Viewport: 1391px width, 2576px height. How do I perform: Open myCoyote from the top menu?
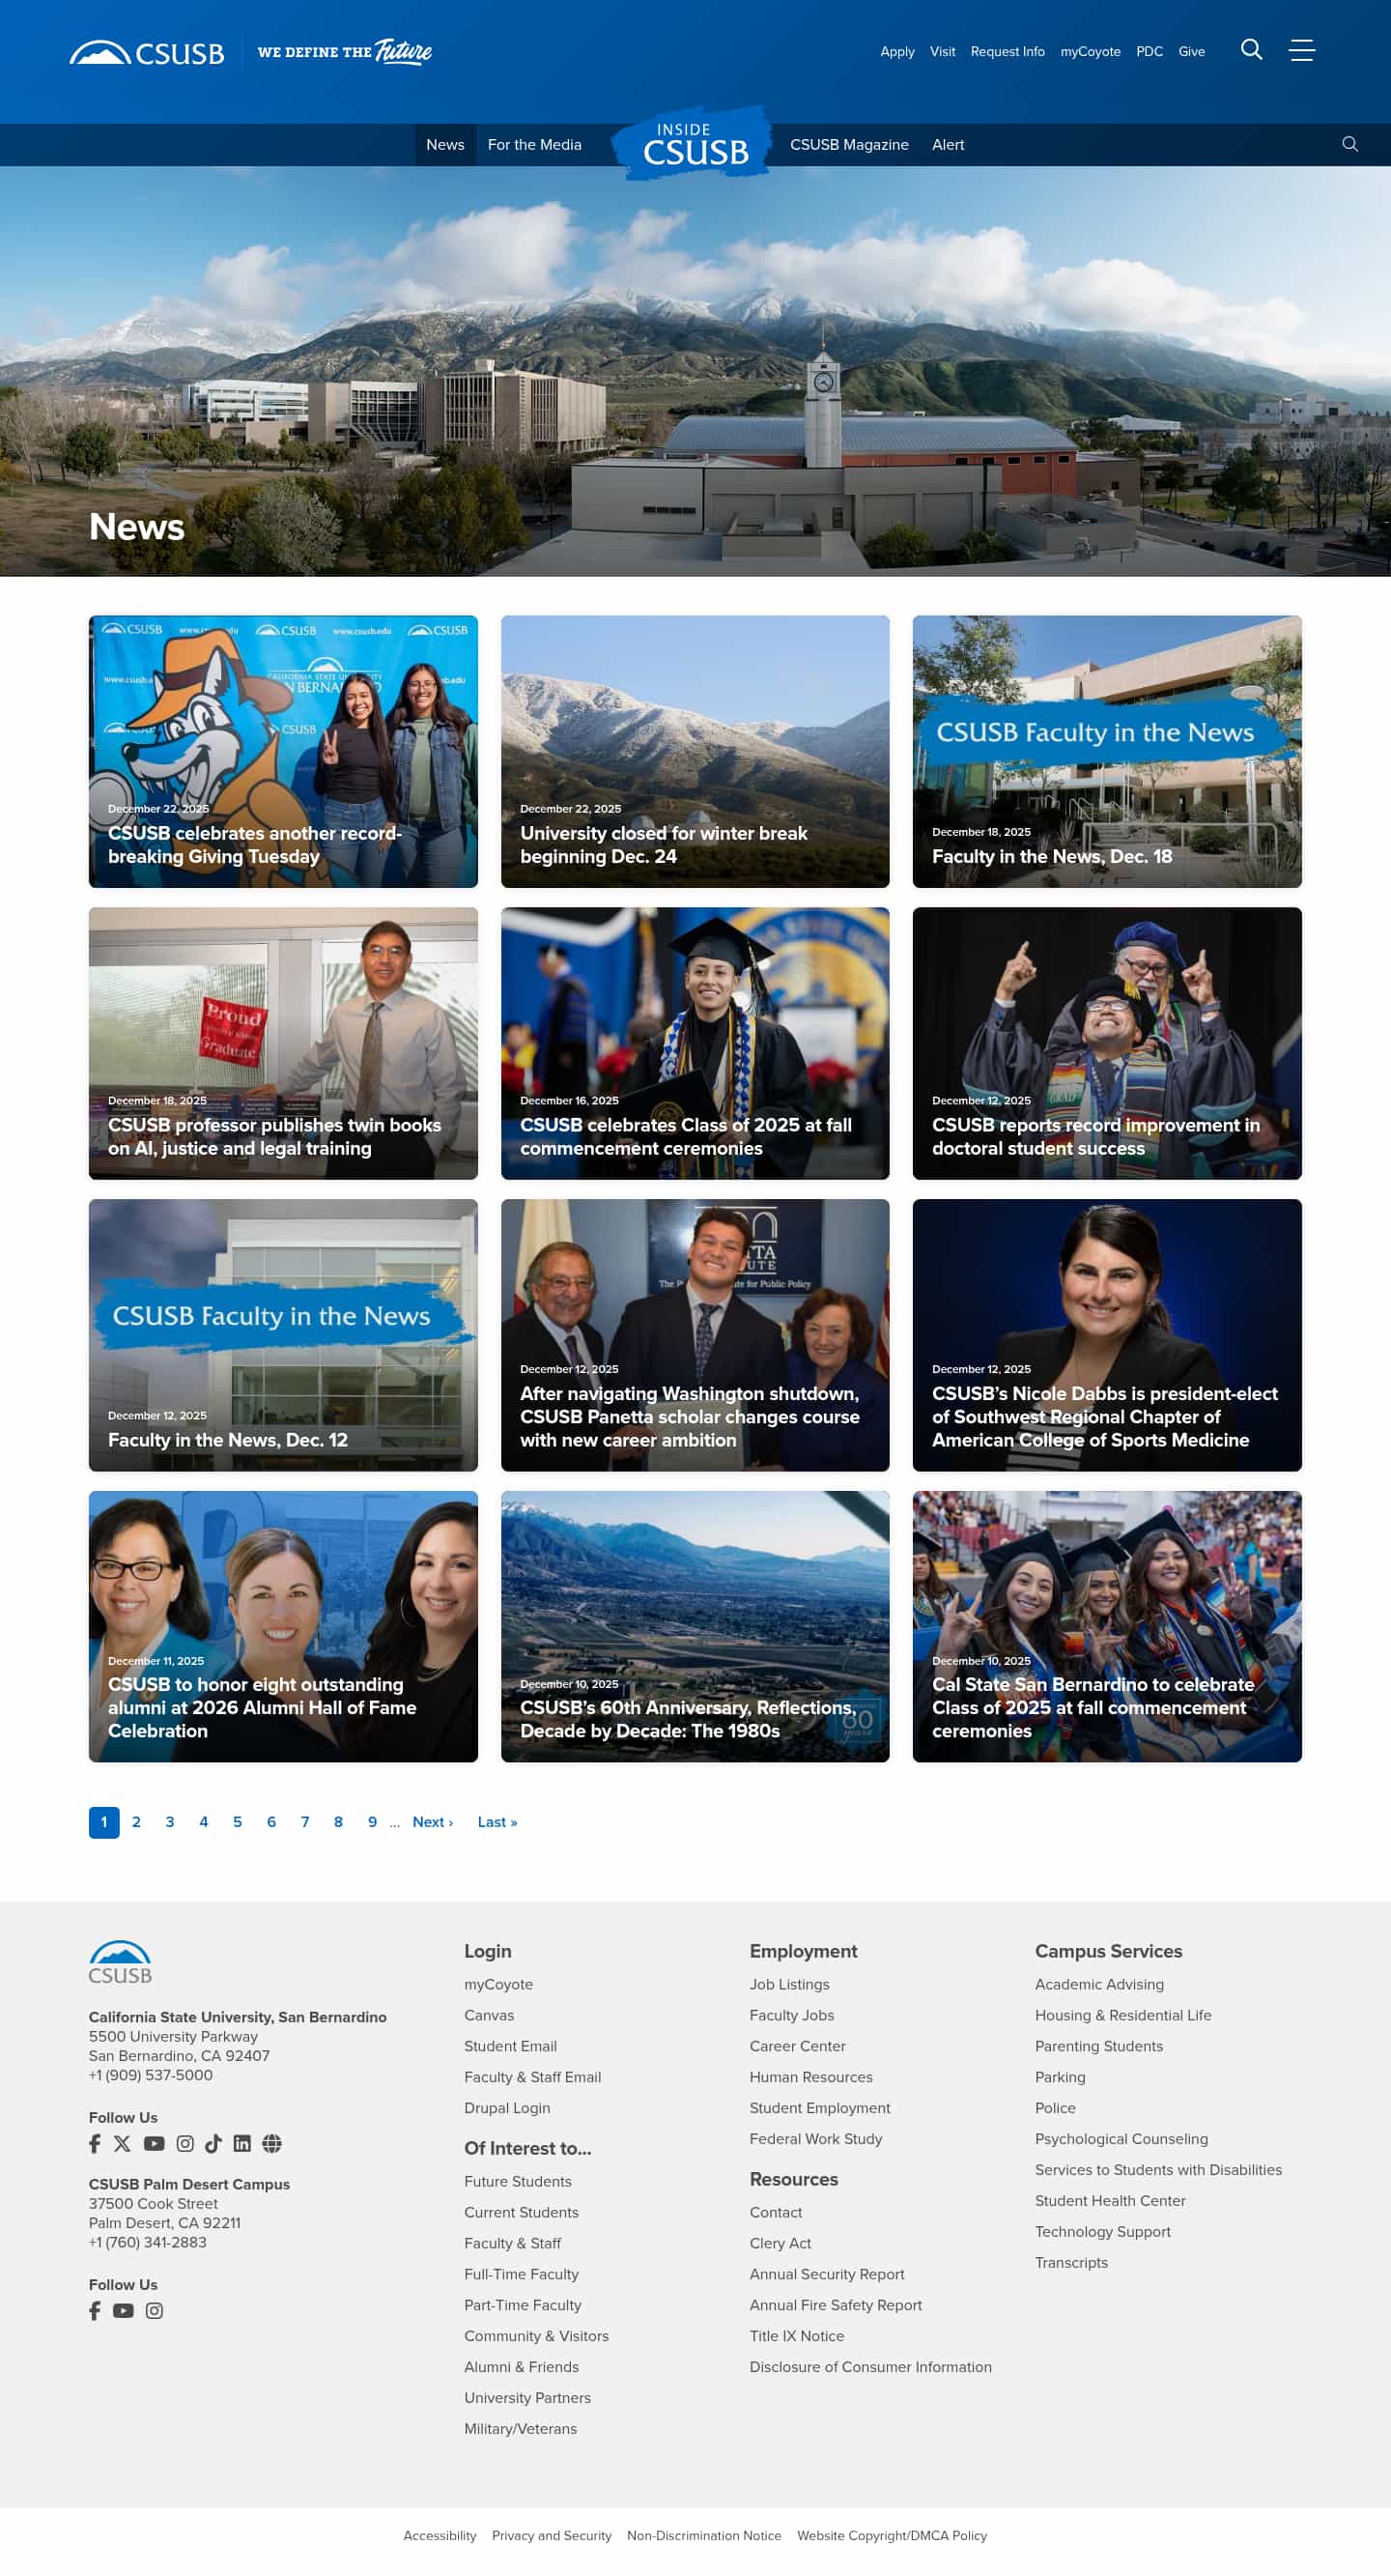(x=1090, y=51)
